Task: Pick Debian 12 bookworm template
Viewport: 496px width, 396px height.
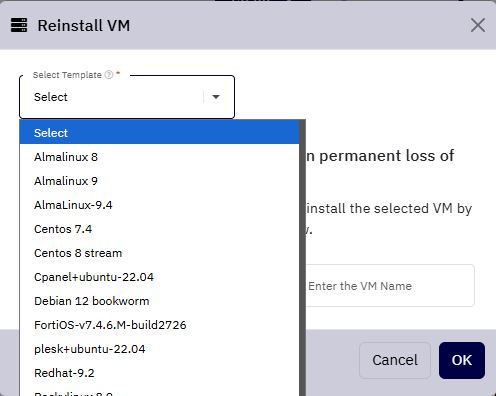Action: tap(159, 301)
